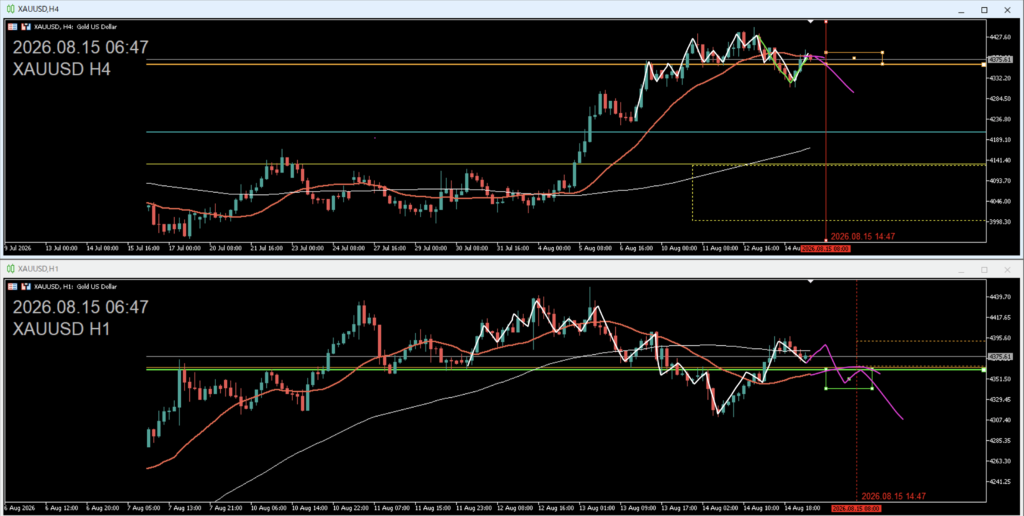This screenshot has width=1024, height=516.
Task: Click current price label 4375.61 in H1 chart
Action: coord(1000,357)
